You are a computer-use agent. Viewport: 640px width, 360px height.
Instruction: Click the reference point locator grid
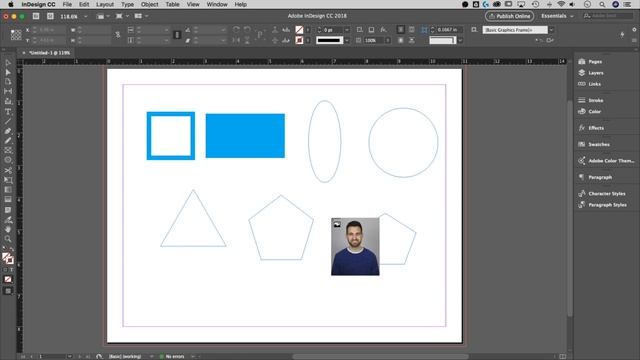pos(16,35)
